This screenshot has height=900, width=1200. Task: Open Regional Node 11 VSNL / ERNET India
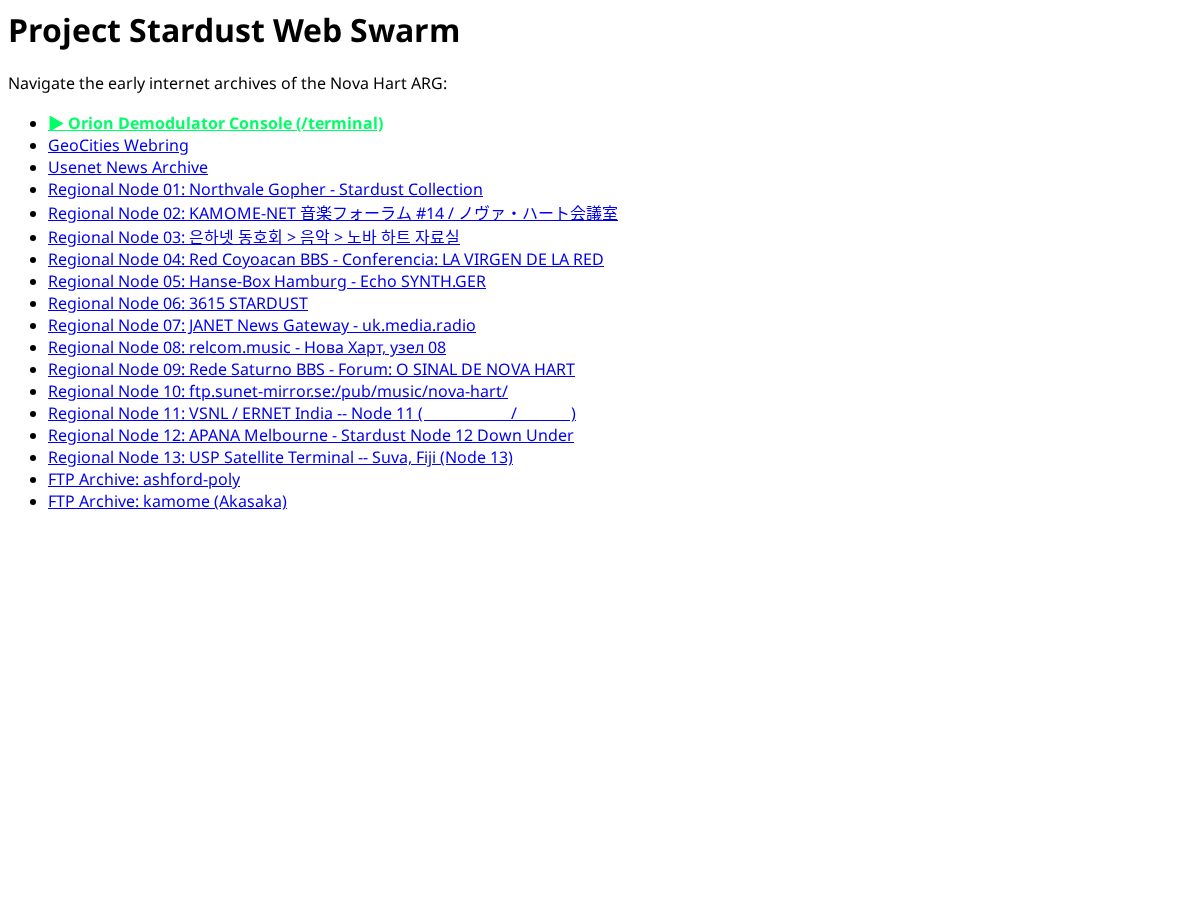pos(312,413)
